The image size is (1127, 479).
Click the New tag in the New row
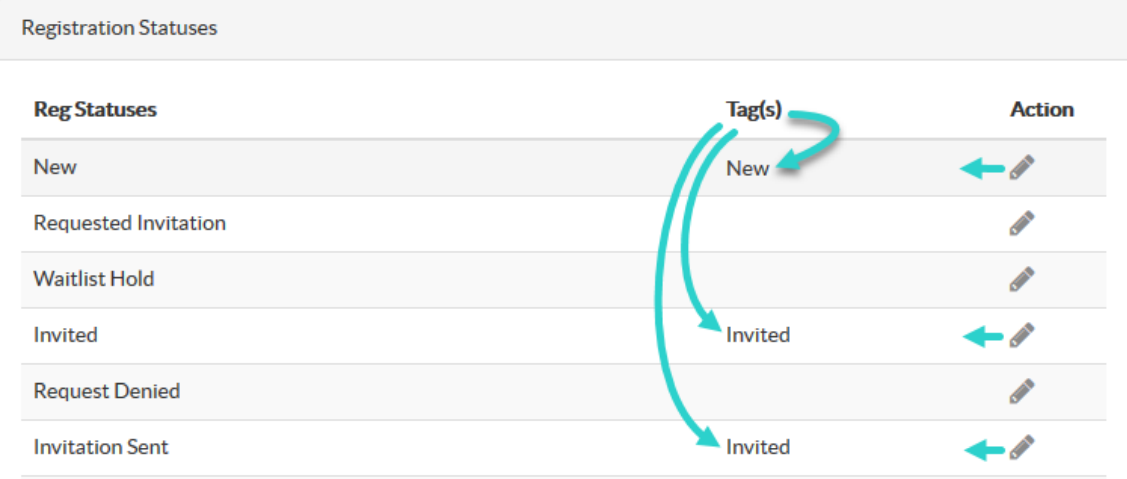tap(748, 168)
